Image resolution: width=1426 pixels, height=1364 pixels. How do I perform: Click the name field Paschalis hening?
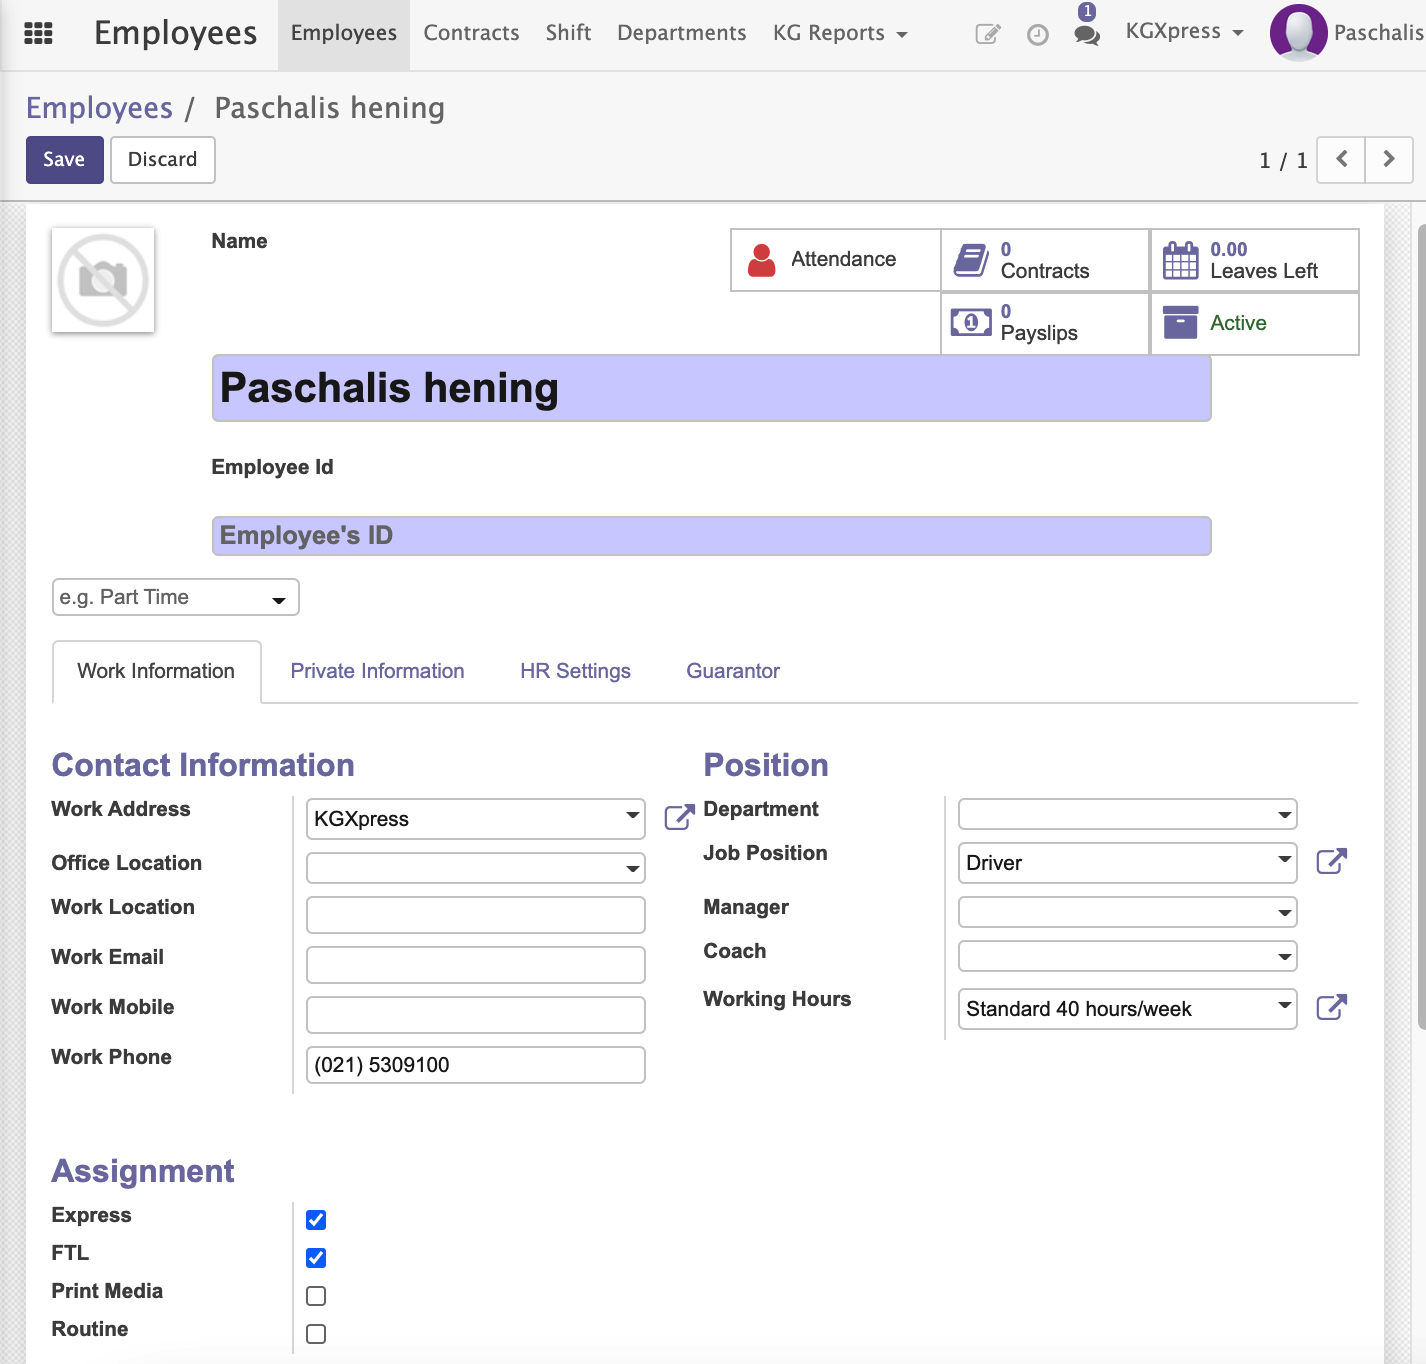click(711, 388)
